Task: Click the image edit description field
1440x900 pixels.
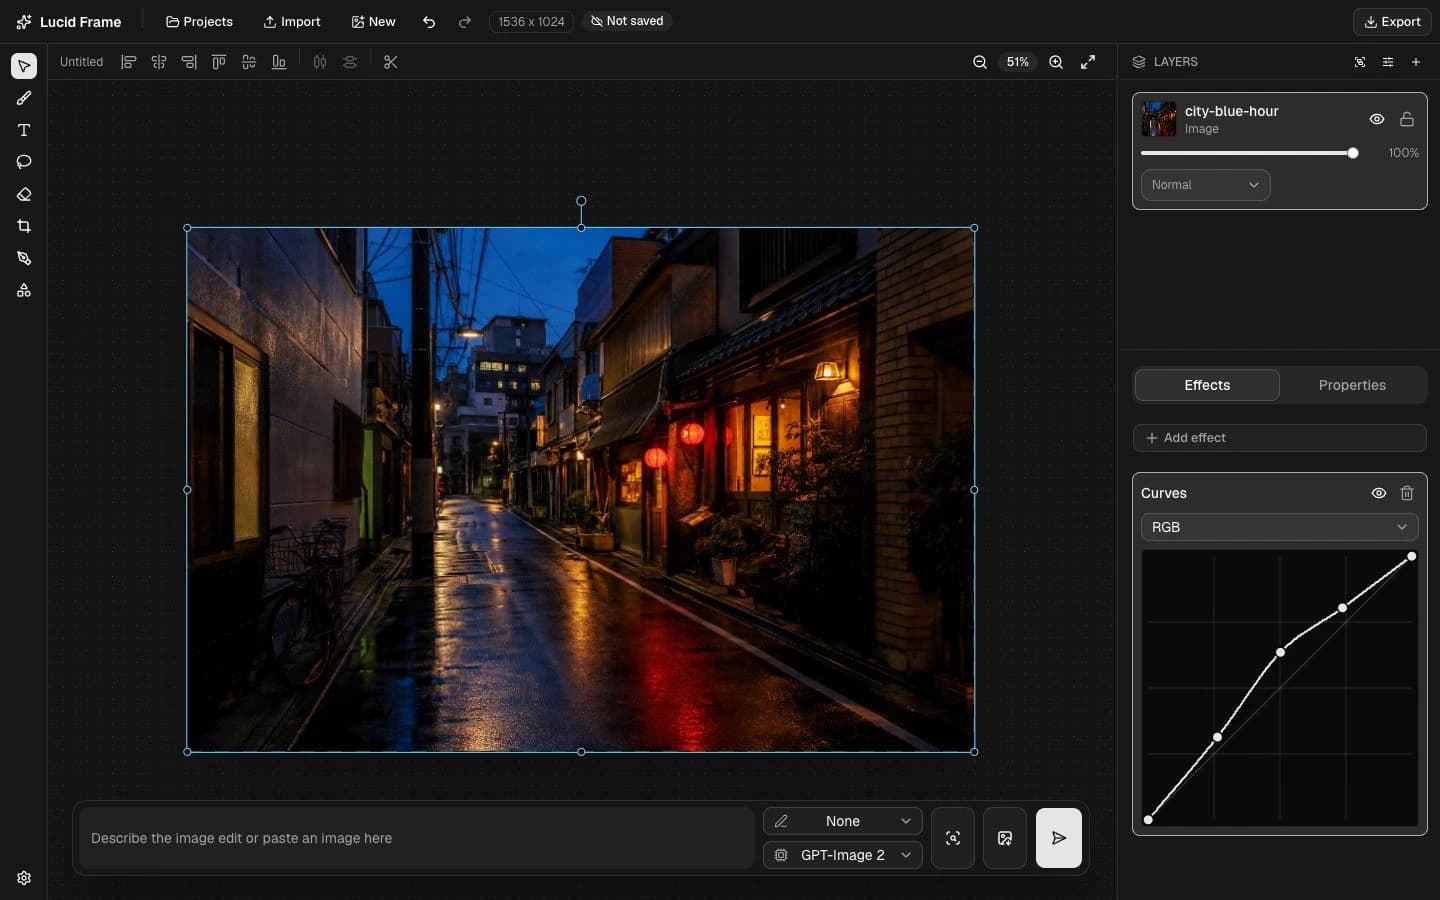Action: [416, 838]
